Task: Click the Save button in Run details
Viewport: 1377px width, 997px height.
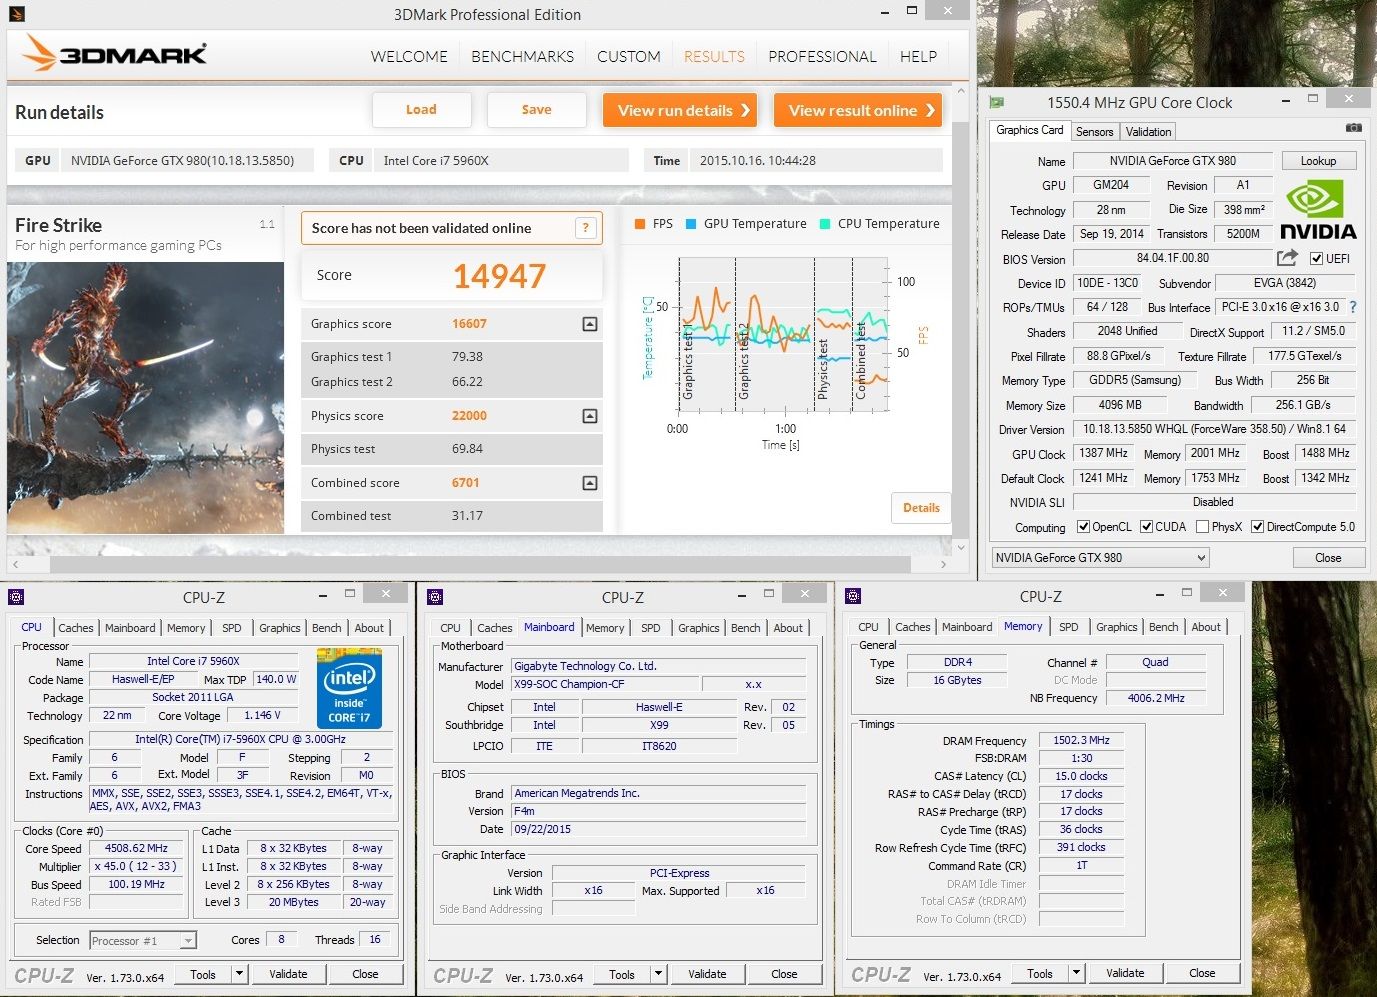Action: point(536,110)
